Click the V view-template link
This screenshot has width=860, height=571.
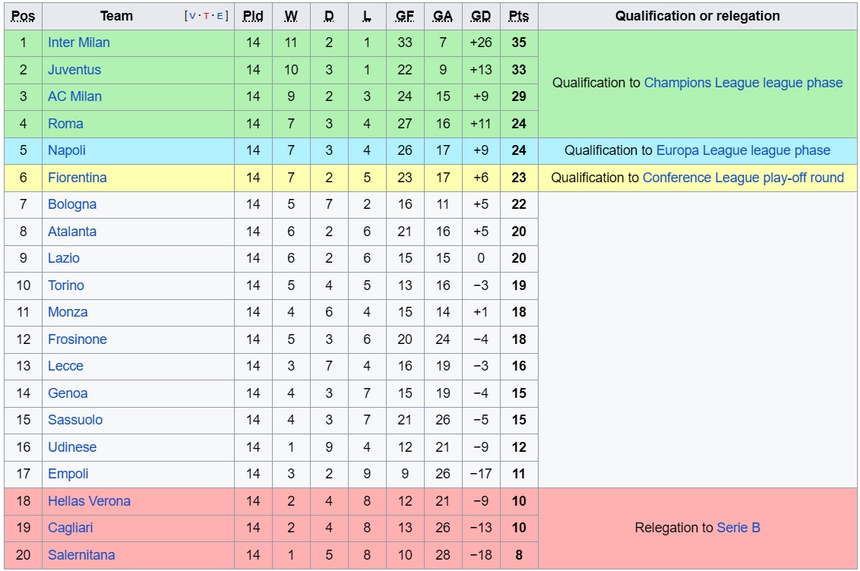(193, 16)
